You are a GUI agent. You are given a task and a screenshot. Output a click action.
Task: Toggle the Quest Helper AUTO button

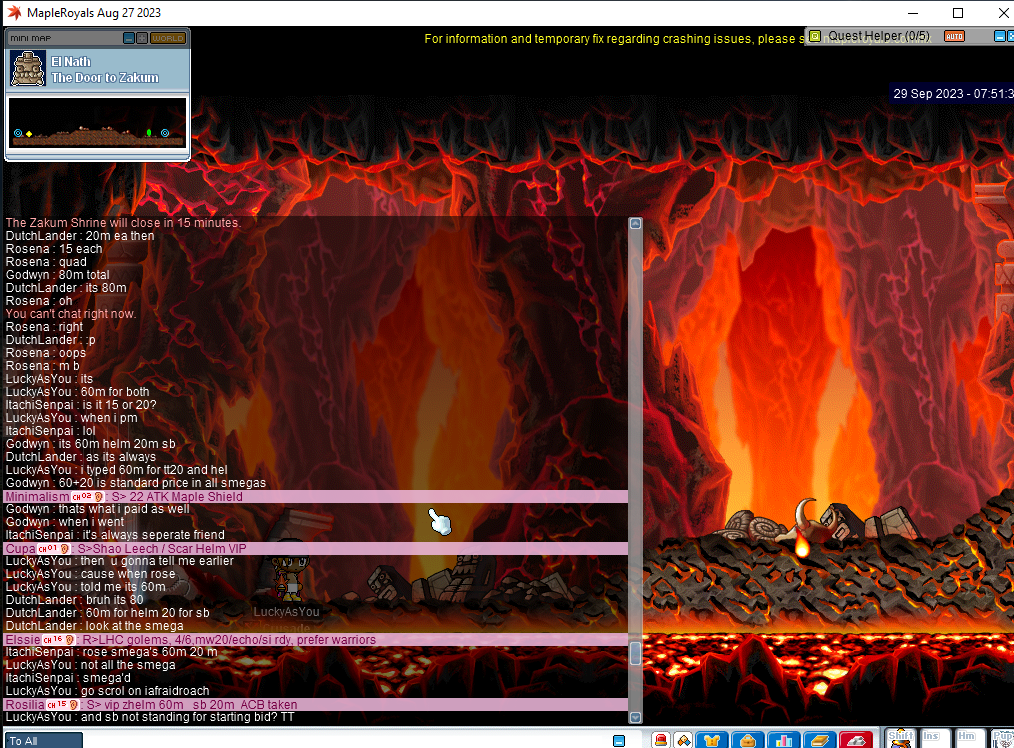click(954, 36)
